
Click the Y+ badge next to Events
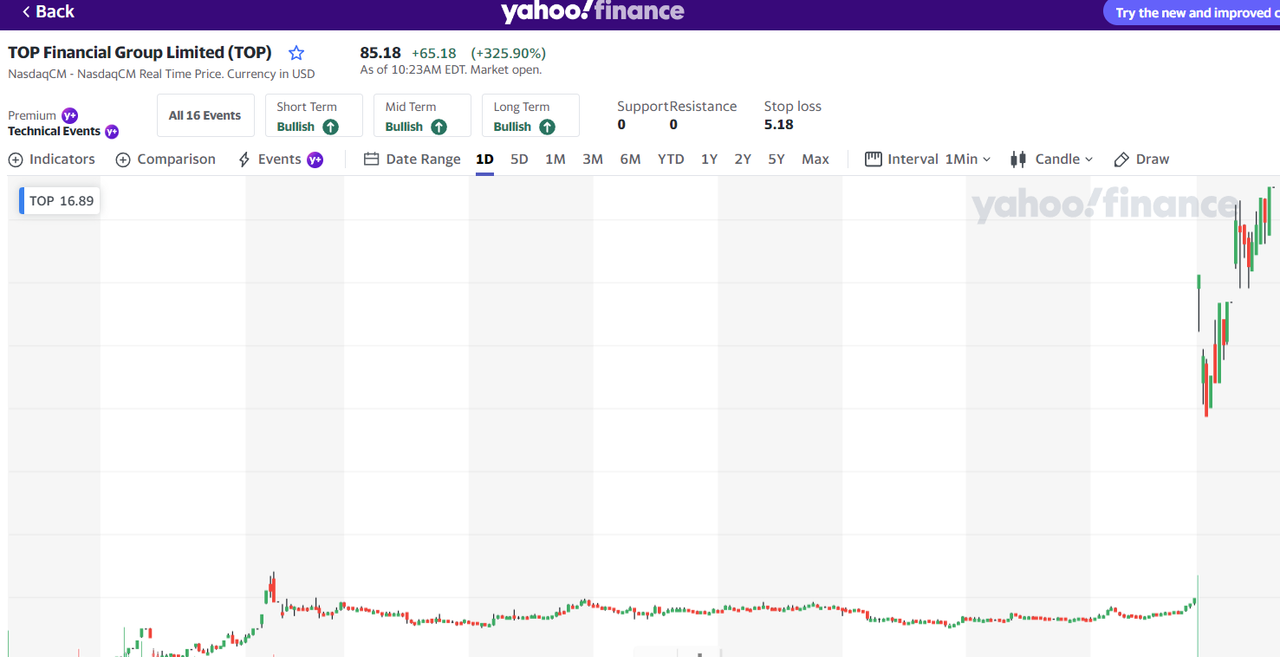pos(315,160)
